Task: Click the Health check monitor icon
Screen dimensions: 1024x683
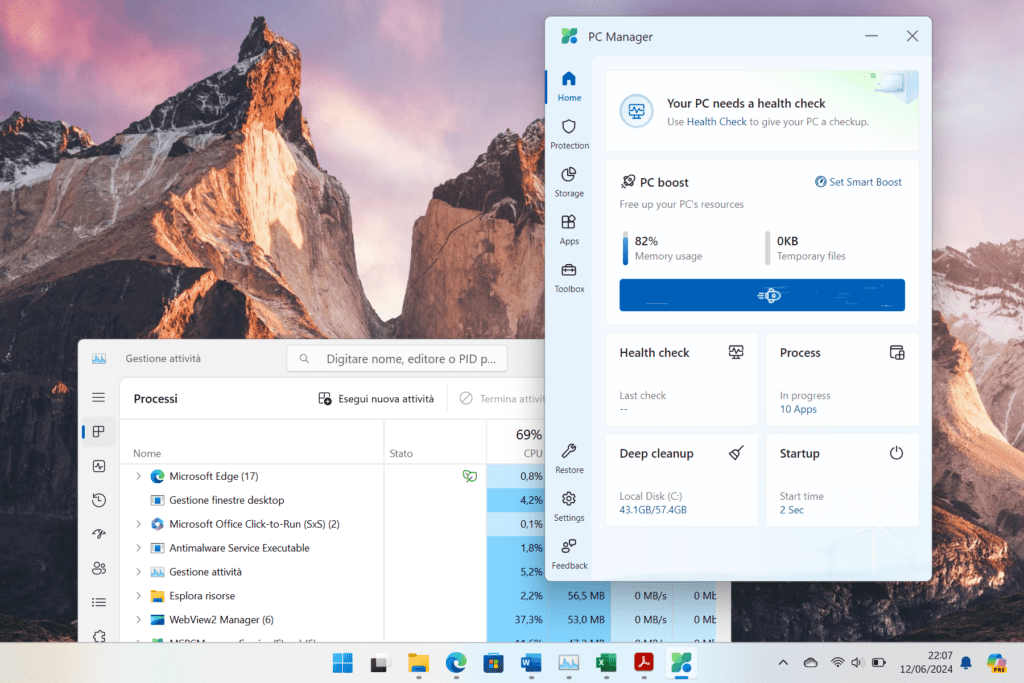Action: 736,353
